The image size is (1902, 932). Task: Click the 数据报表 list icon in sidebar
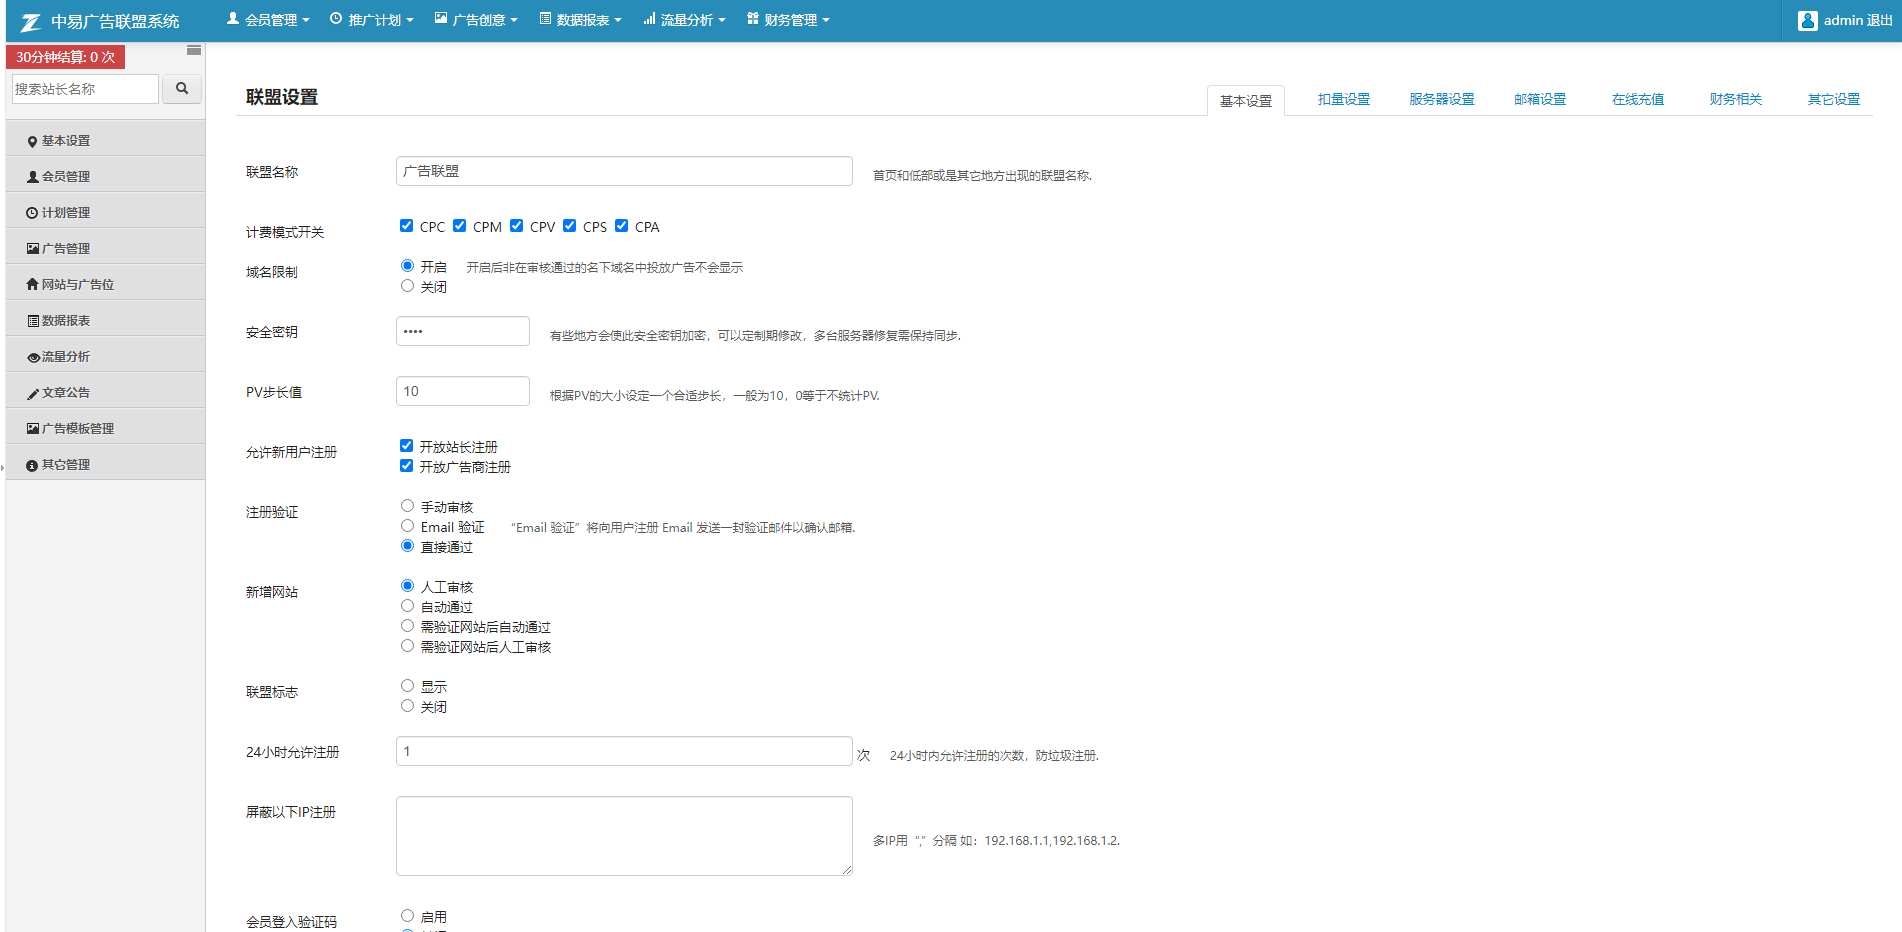click(33, 321)
